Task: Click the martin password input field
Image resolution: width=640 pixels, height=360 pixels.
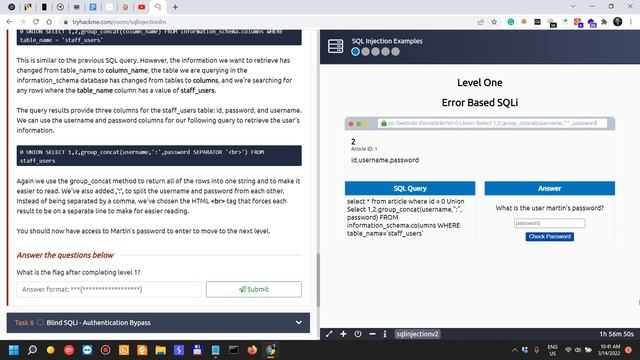Action: coord(549,223)
